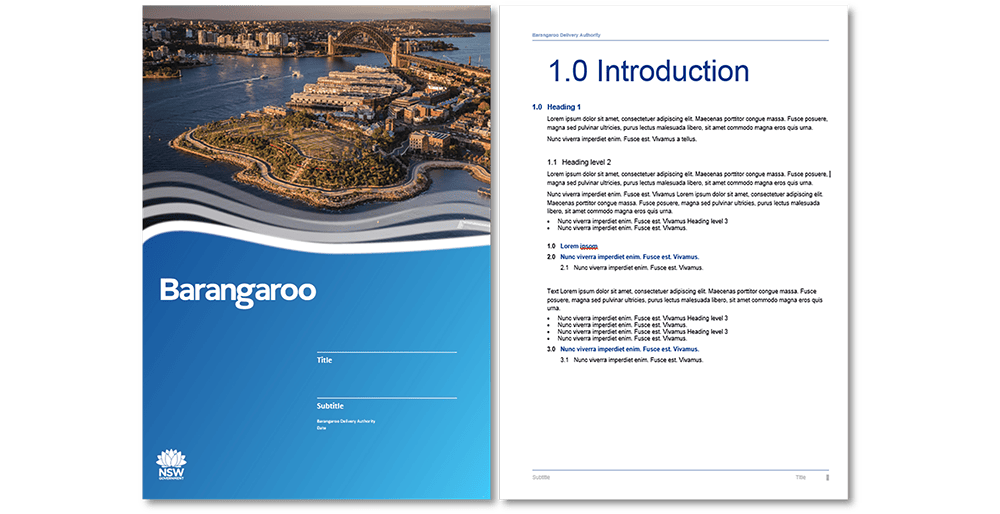Select the Subtitle text in the page footer
1000x514 pixels.
(x=541, y=478)
